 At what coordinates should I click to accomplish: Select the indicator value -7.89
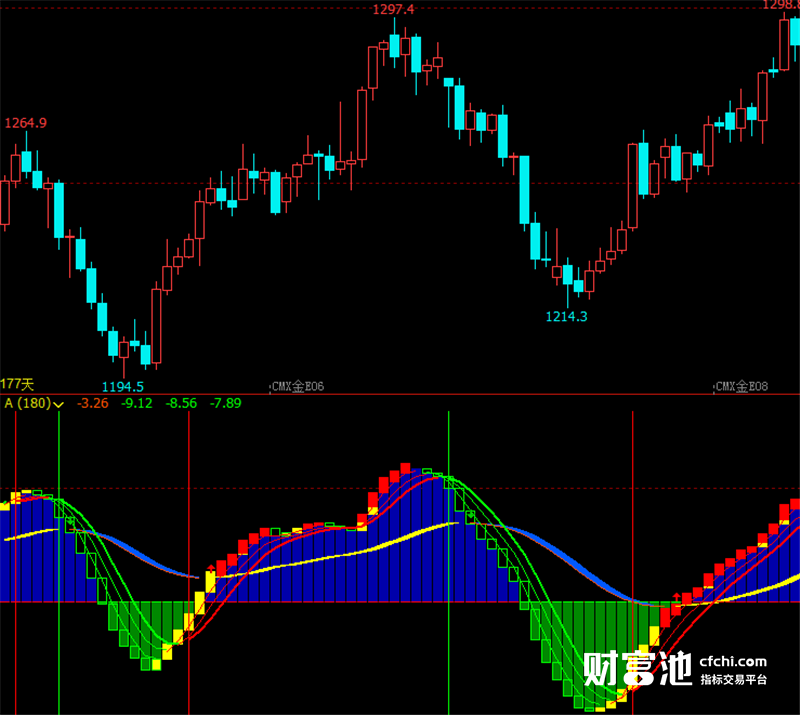coord(226,403)
